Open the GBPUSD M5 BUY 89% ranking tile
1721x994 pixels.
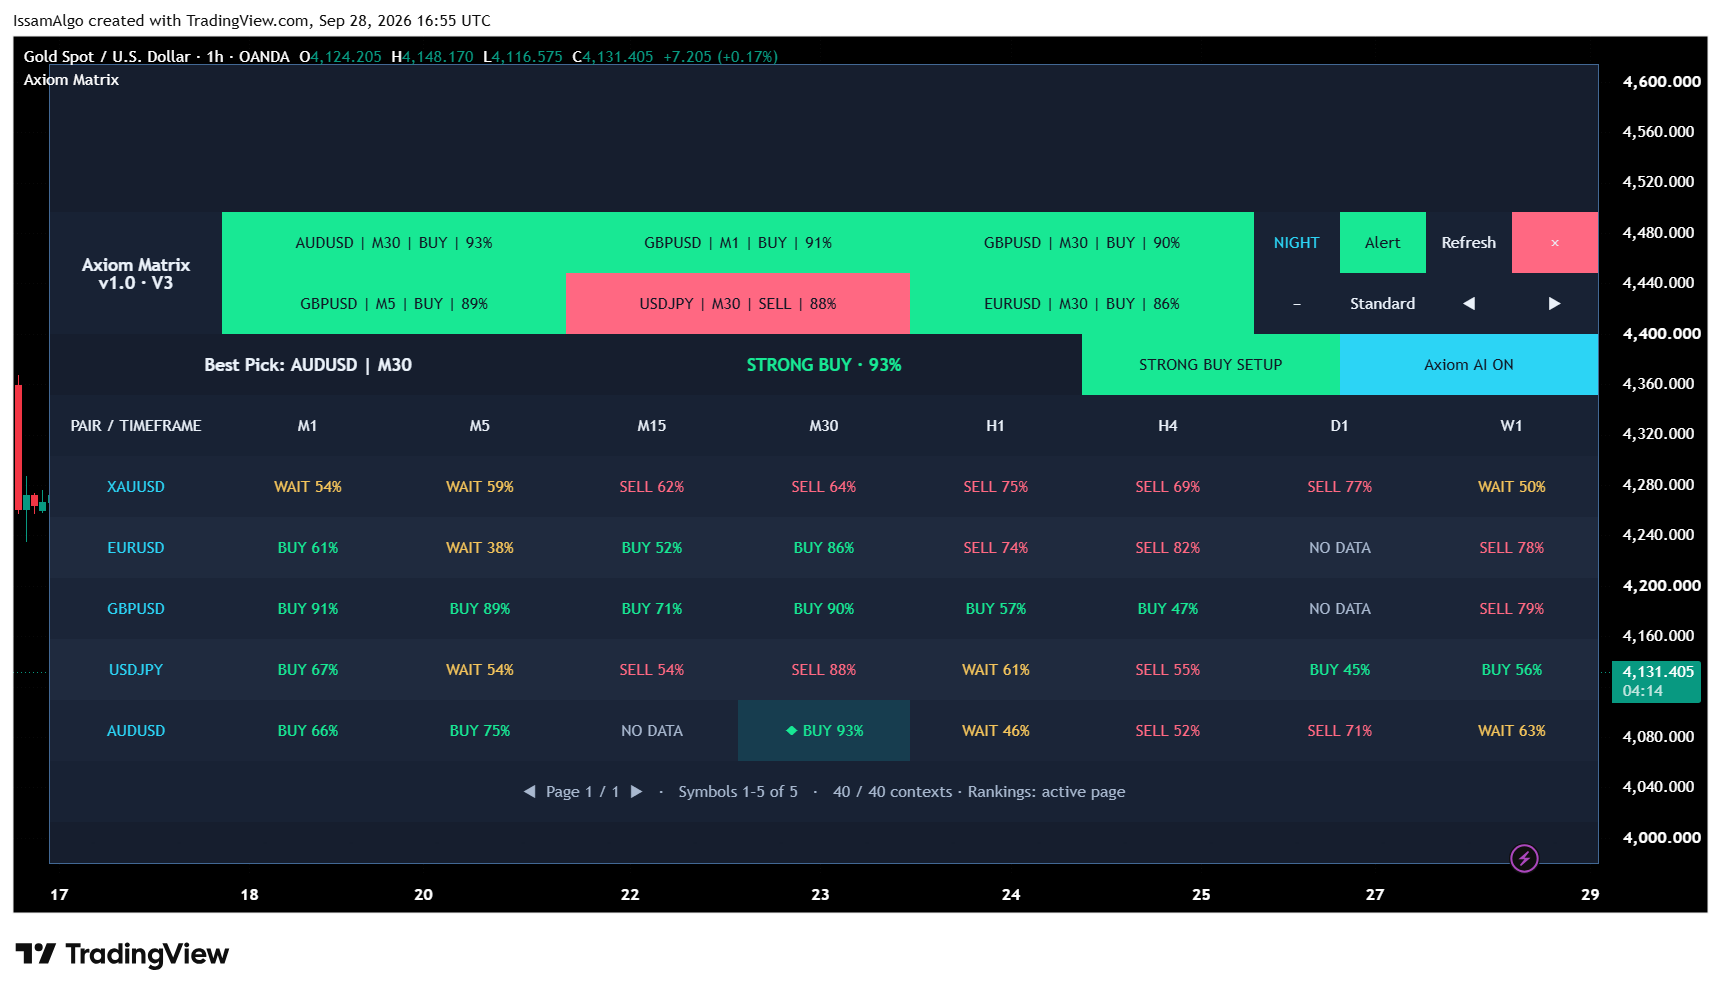tap(394, 304)
